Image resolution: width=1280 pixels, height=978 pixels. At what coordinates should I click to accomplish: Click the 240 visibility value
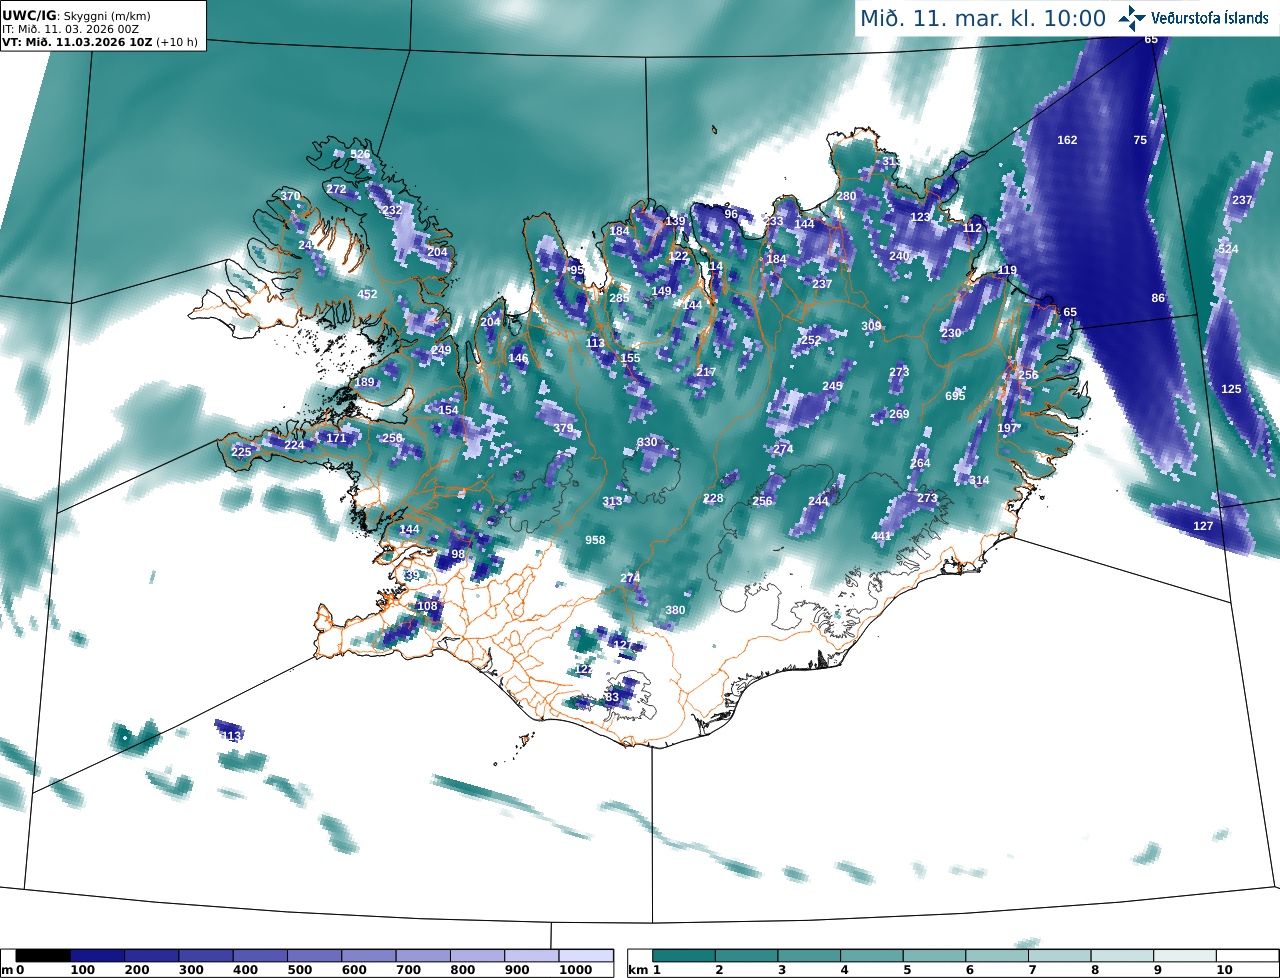[x=899, y=256]
